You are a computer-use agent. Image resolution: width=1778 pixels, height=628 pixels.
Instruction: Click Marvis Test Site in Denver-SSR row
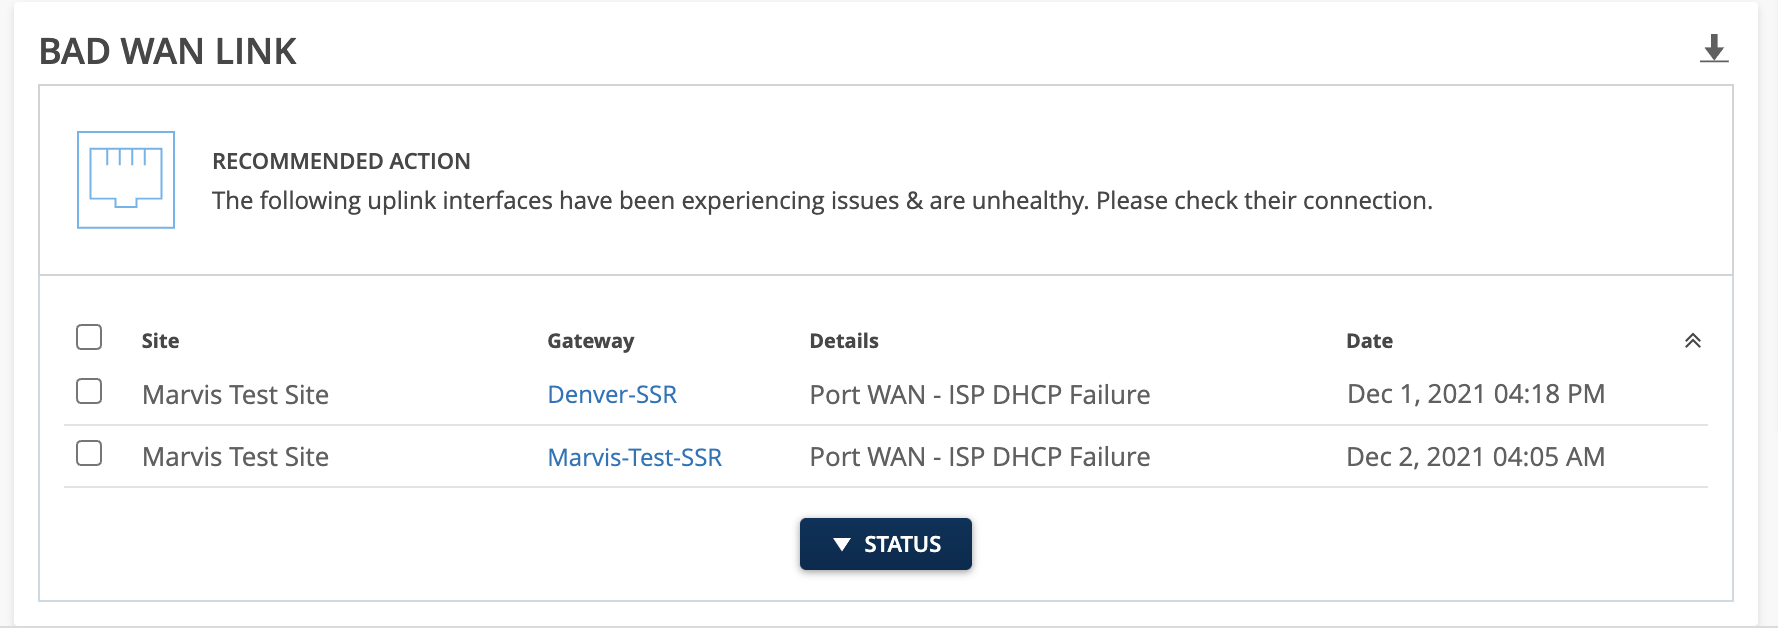[x=235, y=395]
